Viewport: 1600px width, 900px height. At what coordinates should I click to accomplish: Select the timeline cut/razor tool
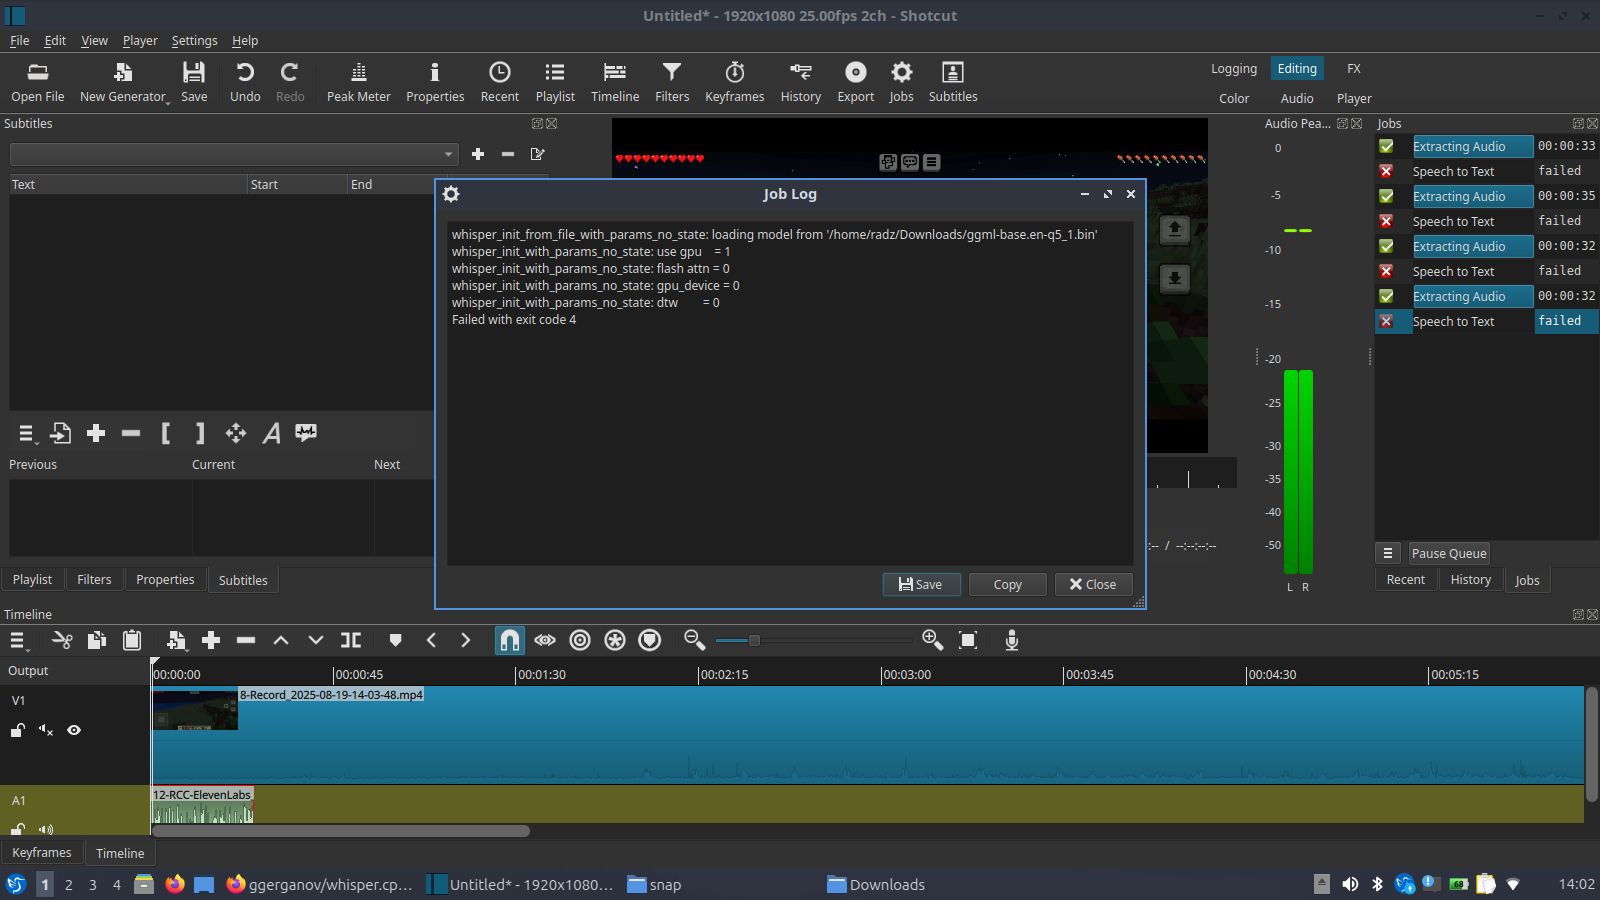tap(61, 640)
